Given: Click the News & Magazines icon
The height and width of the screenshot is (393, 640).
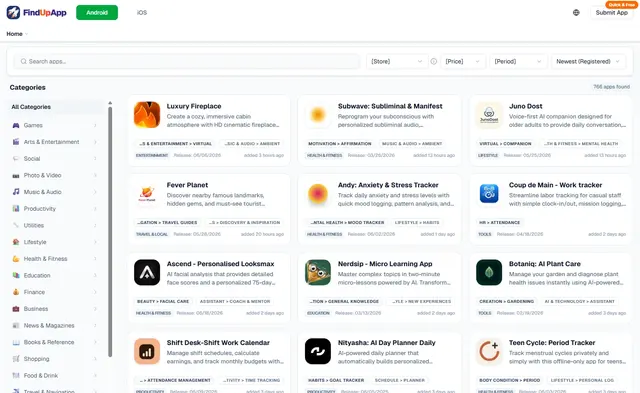Looking at the screenshot, I should click(x=16, y=326).
